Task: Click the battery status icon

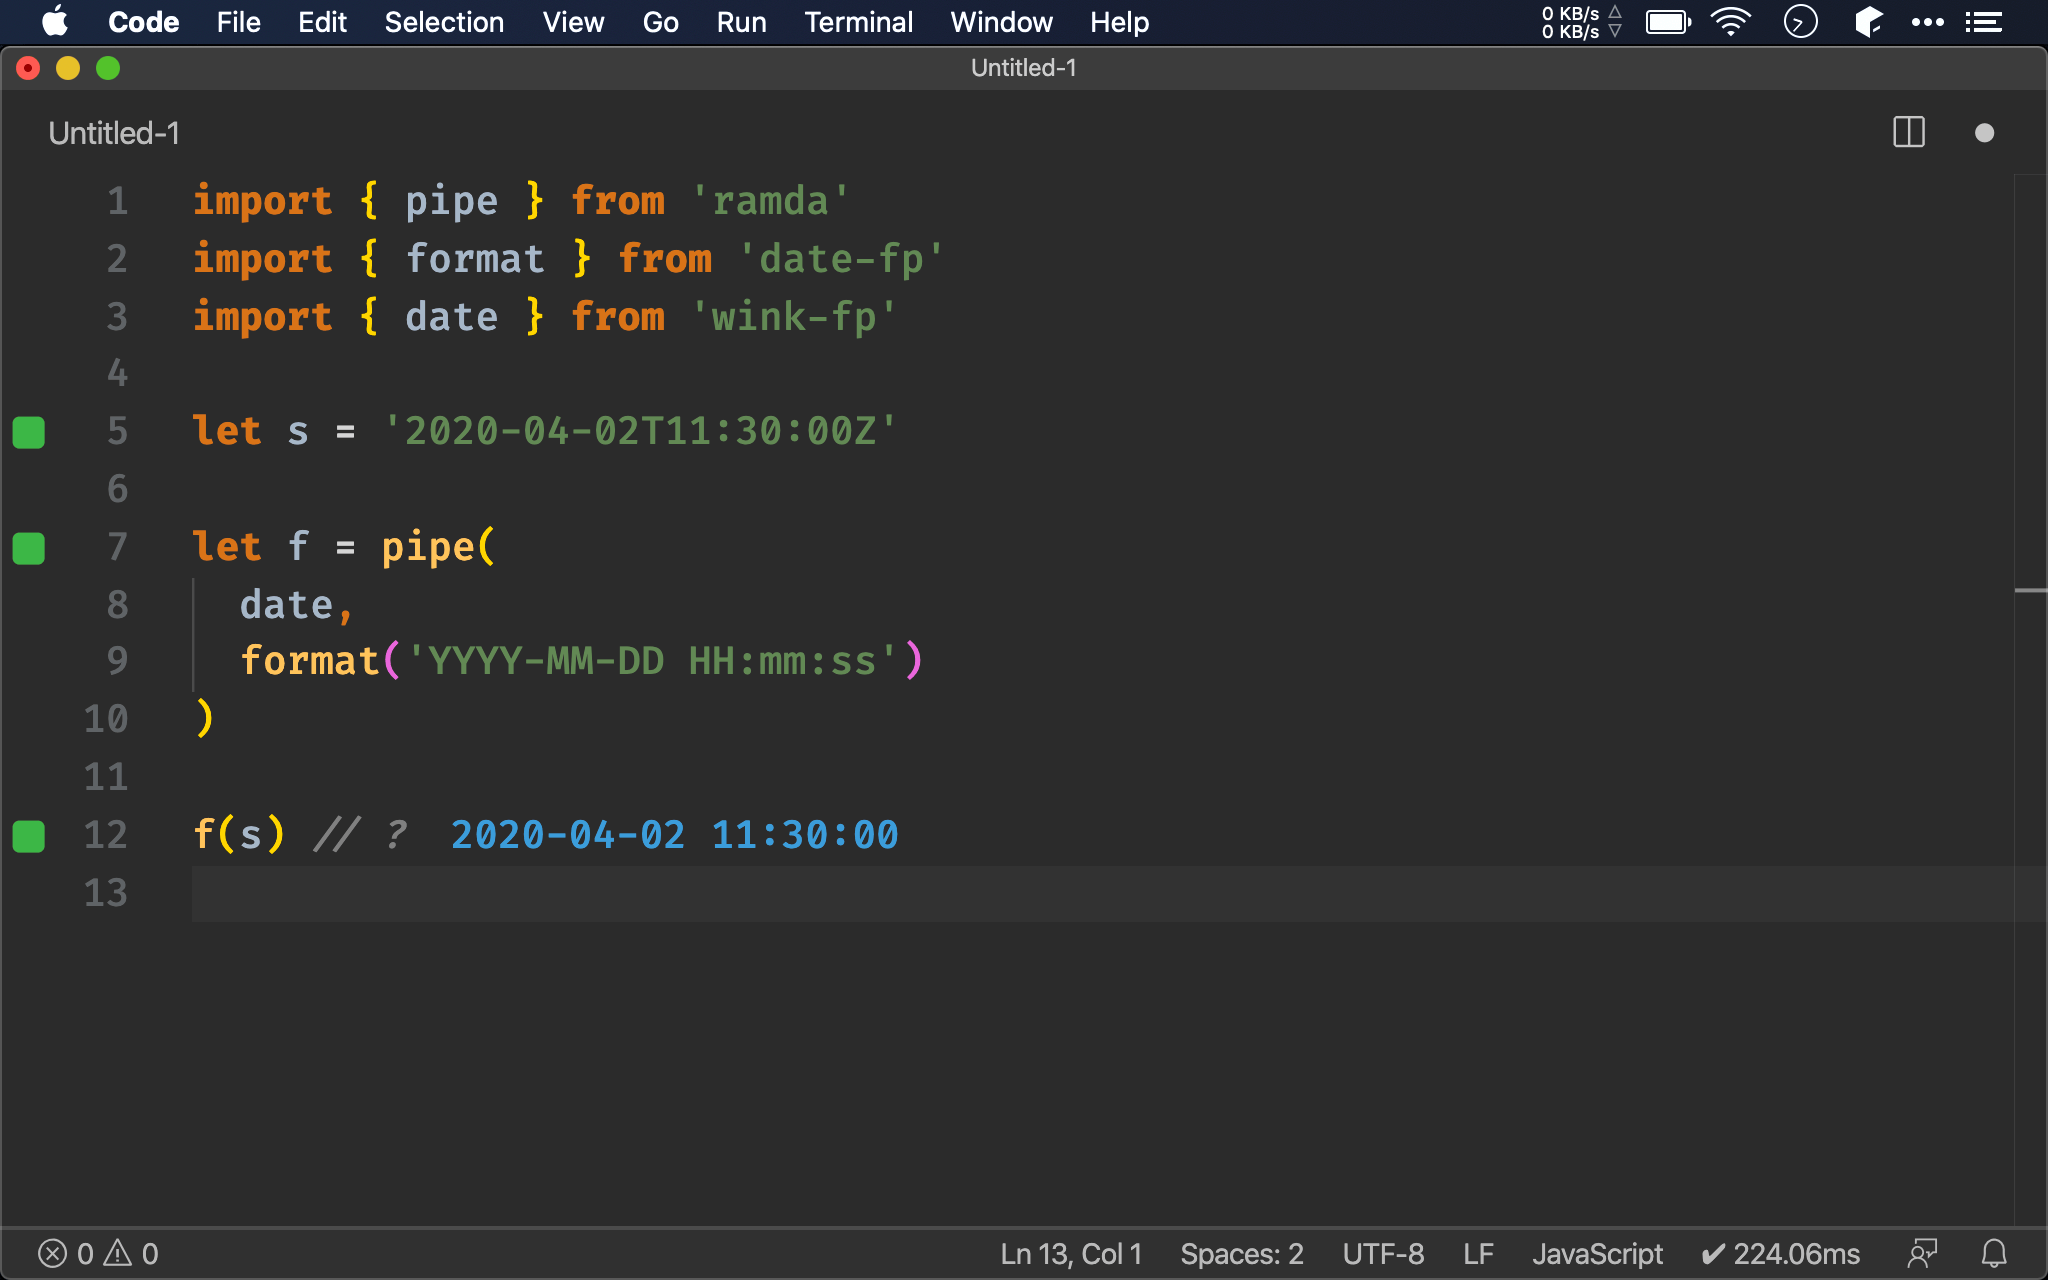Action: (x=1668, y=22)
